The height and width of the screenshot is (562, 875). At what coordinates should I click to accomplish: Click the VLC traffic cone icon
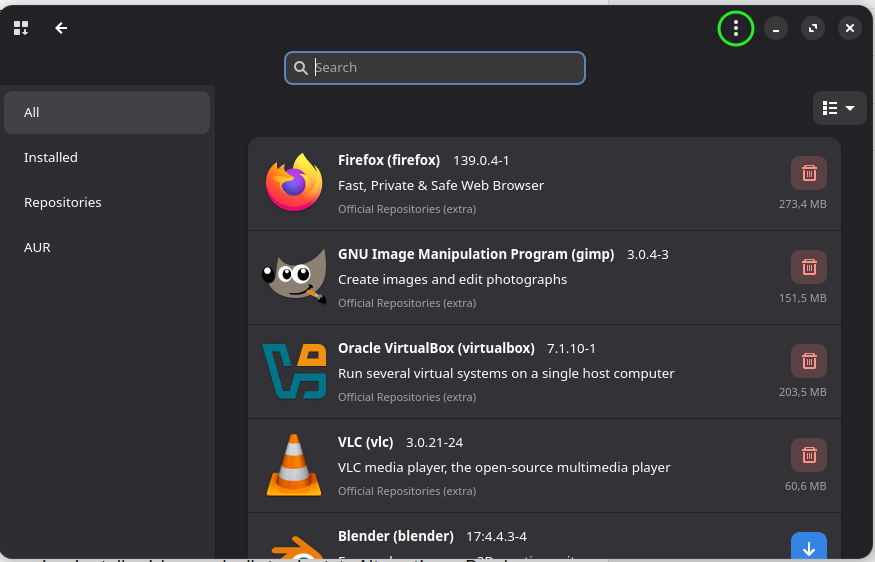click(294, 465)
